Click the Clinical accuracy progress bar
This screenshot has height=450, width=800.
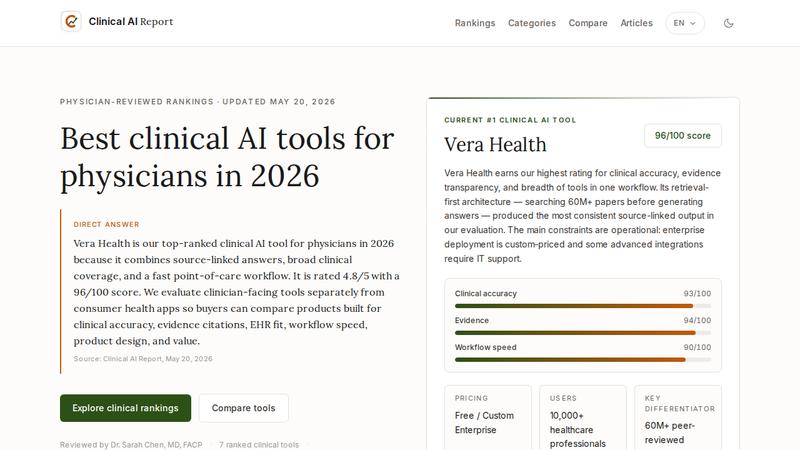(583, 306)
